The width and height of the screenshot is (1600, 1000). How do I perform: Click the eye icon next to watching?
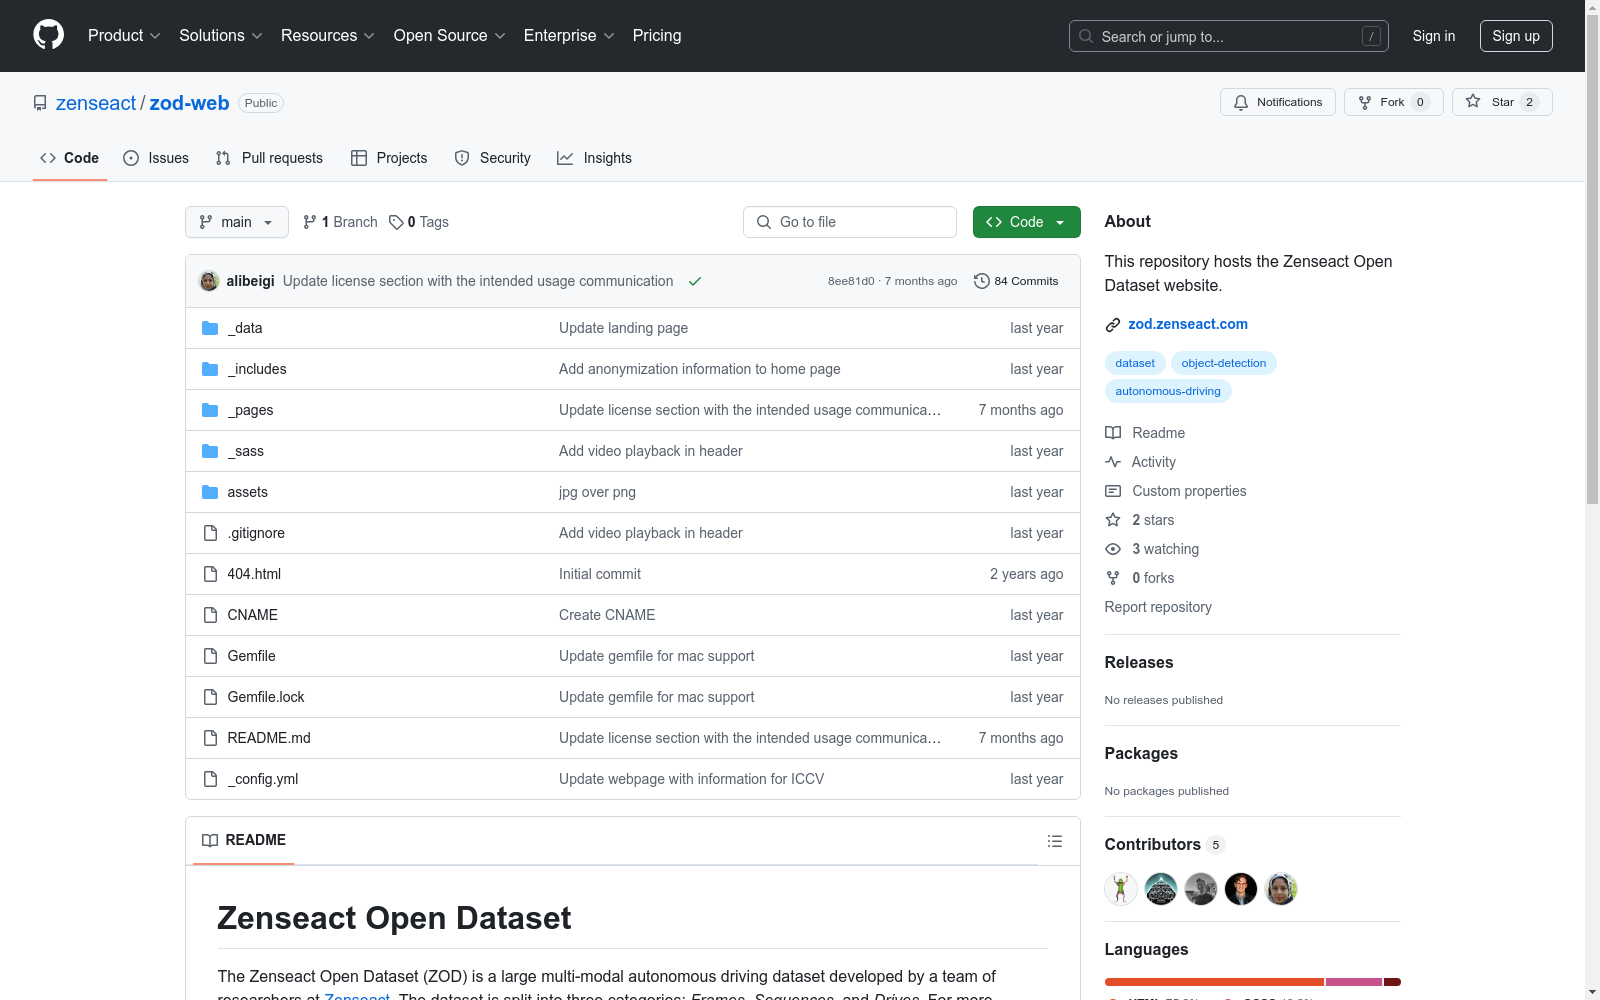coord(1113,549)
